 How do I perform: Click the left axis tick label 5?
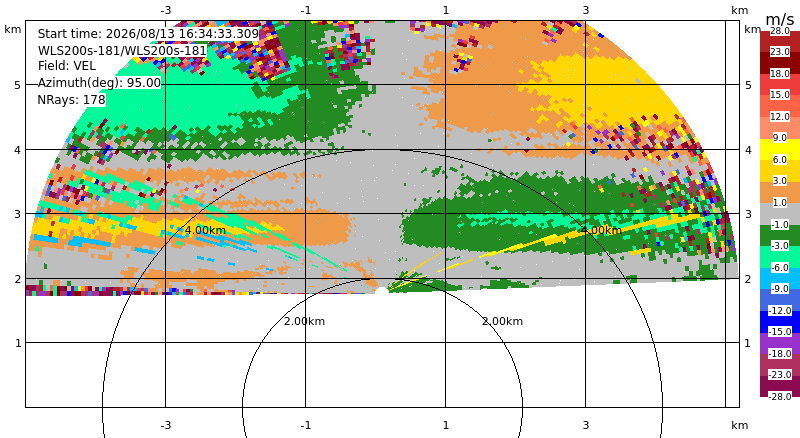(18, 85)
